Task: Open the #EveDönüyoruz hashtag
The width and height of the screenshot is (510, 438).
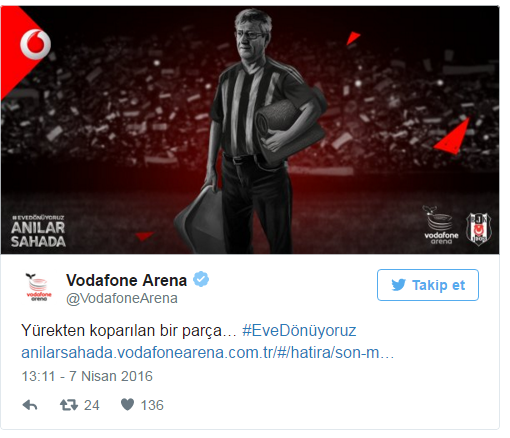Action: pyautogui.click(x=299, y=331)
